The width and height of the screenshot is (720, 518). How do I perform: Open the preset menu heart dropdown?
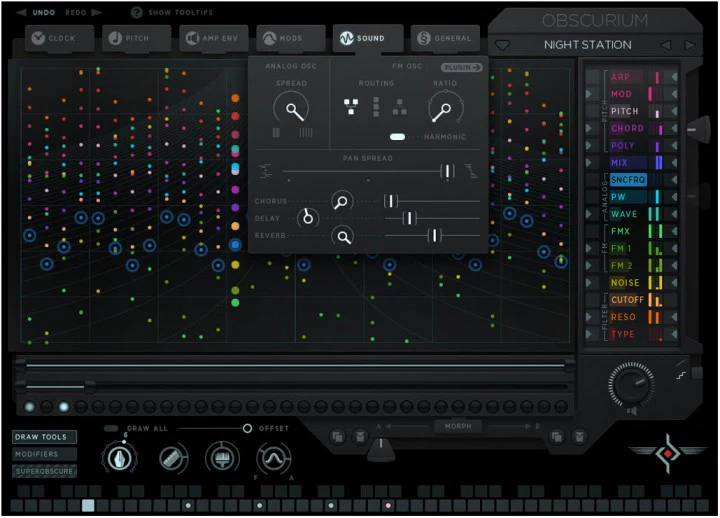point(502,45)
